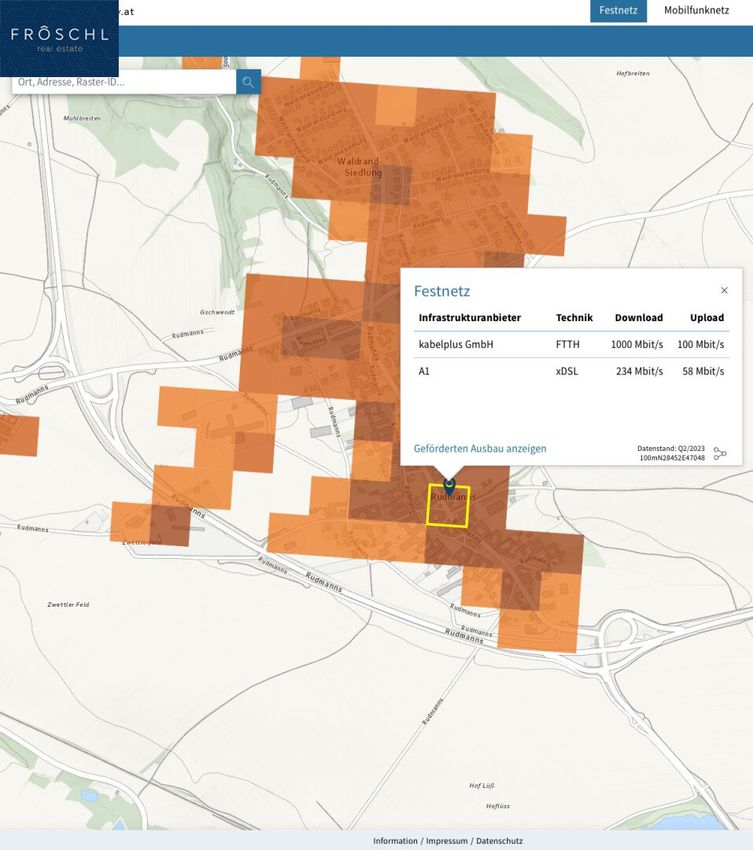This screenshot has width=753, height=850.
Task: Click the map location pin marker
Action: [x=449, y=485]
